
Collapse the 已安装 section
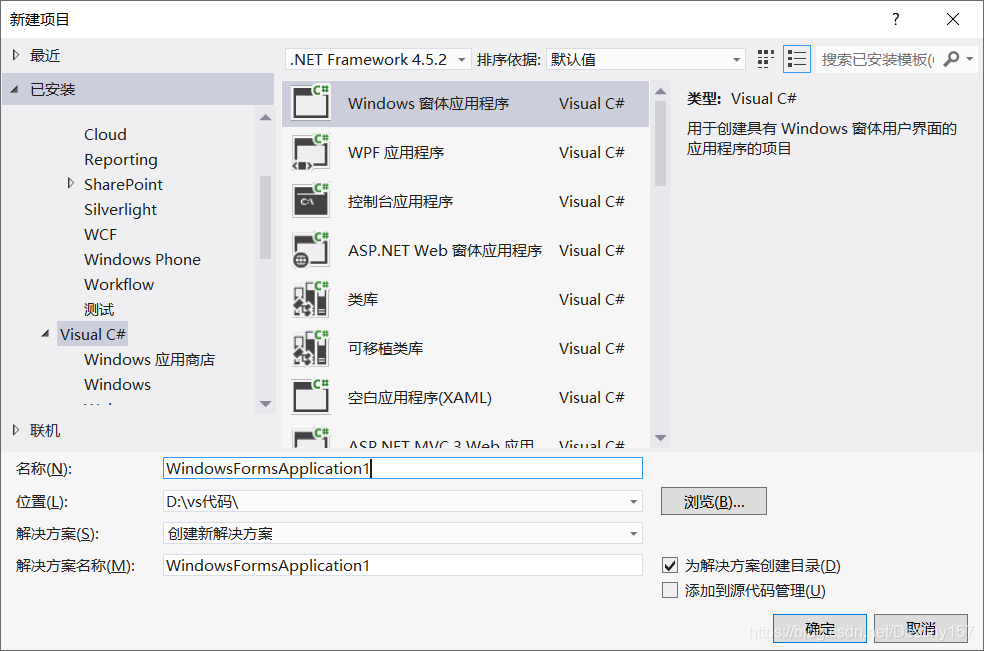coord(14,89)
